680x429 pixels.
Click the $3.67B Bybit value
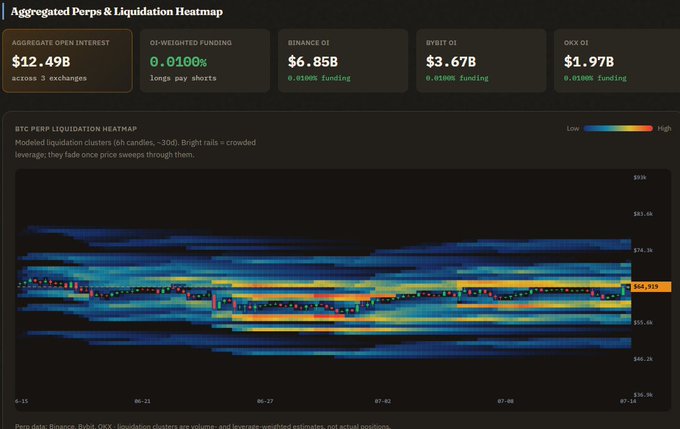451,62
